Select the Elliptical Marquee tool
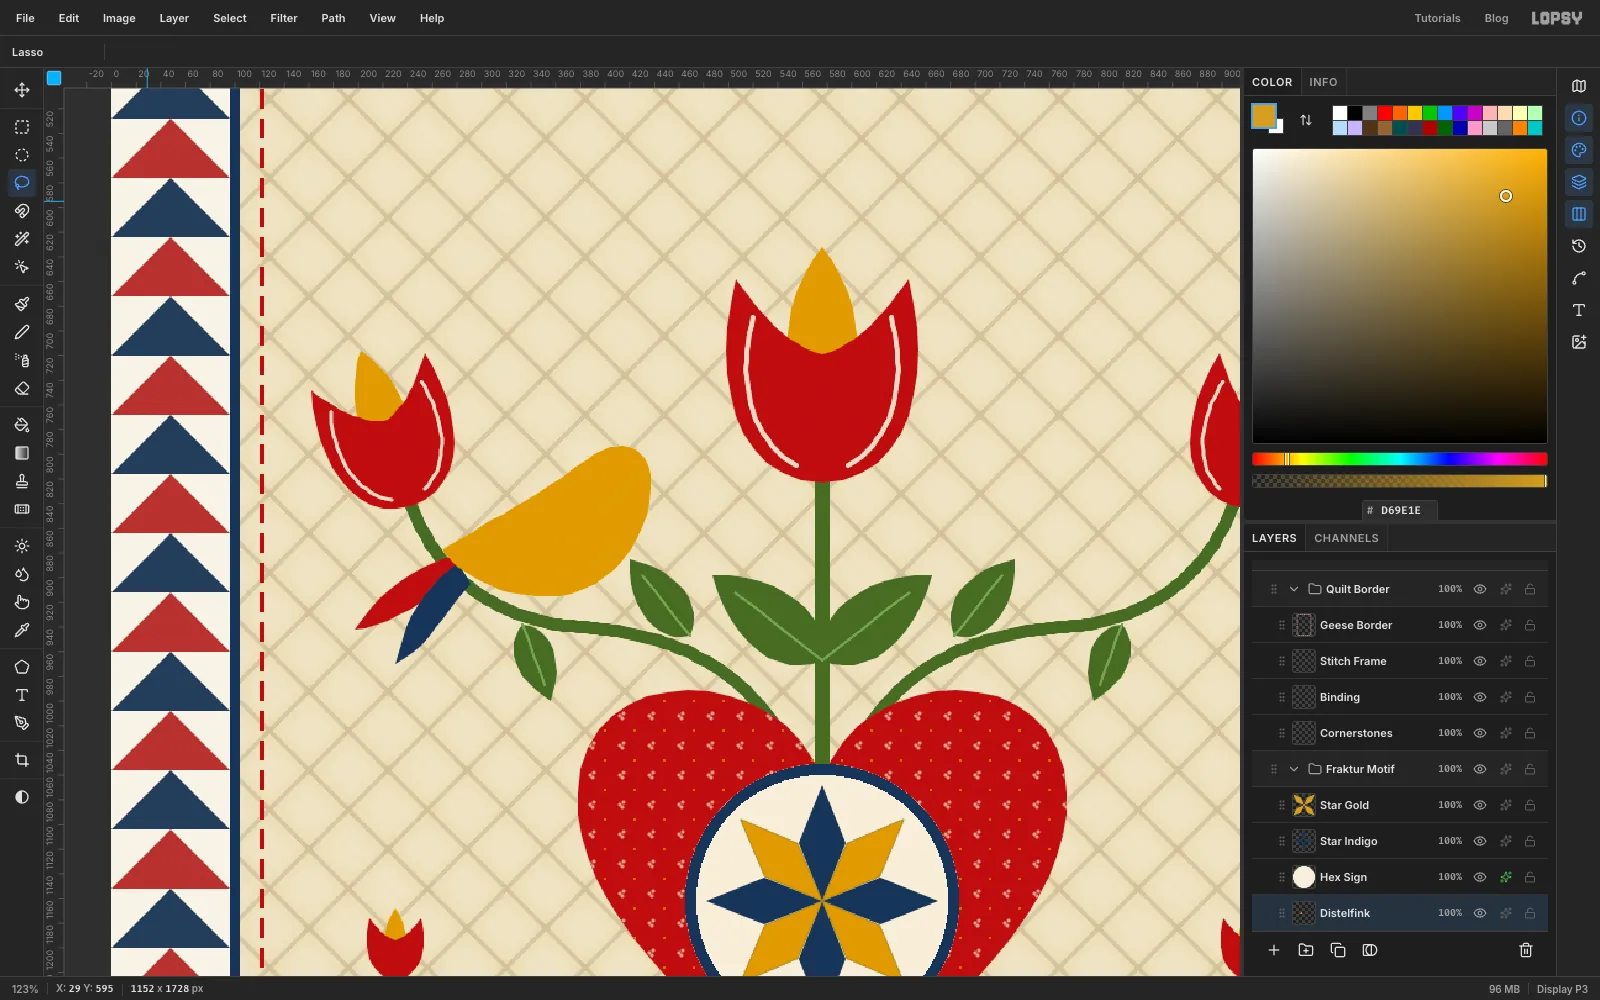The height and width of the screenshot is (1000, 1600). tap(22, 155)
